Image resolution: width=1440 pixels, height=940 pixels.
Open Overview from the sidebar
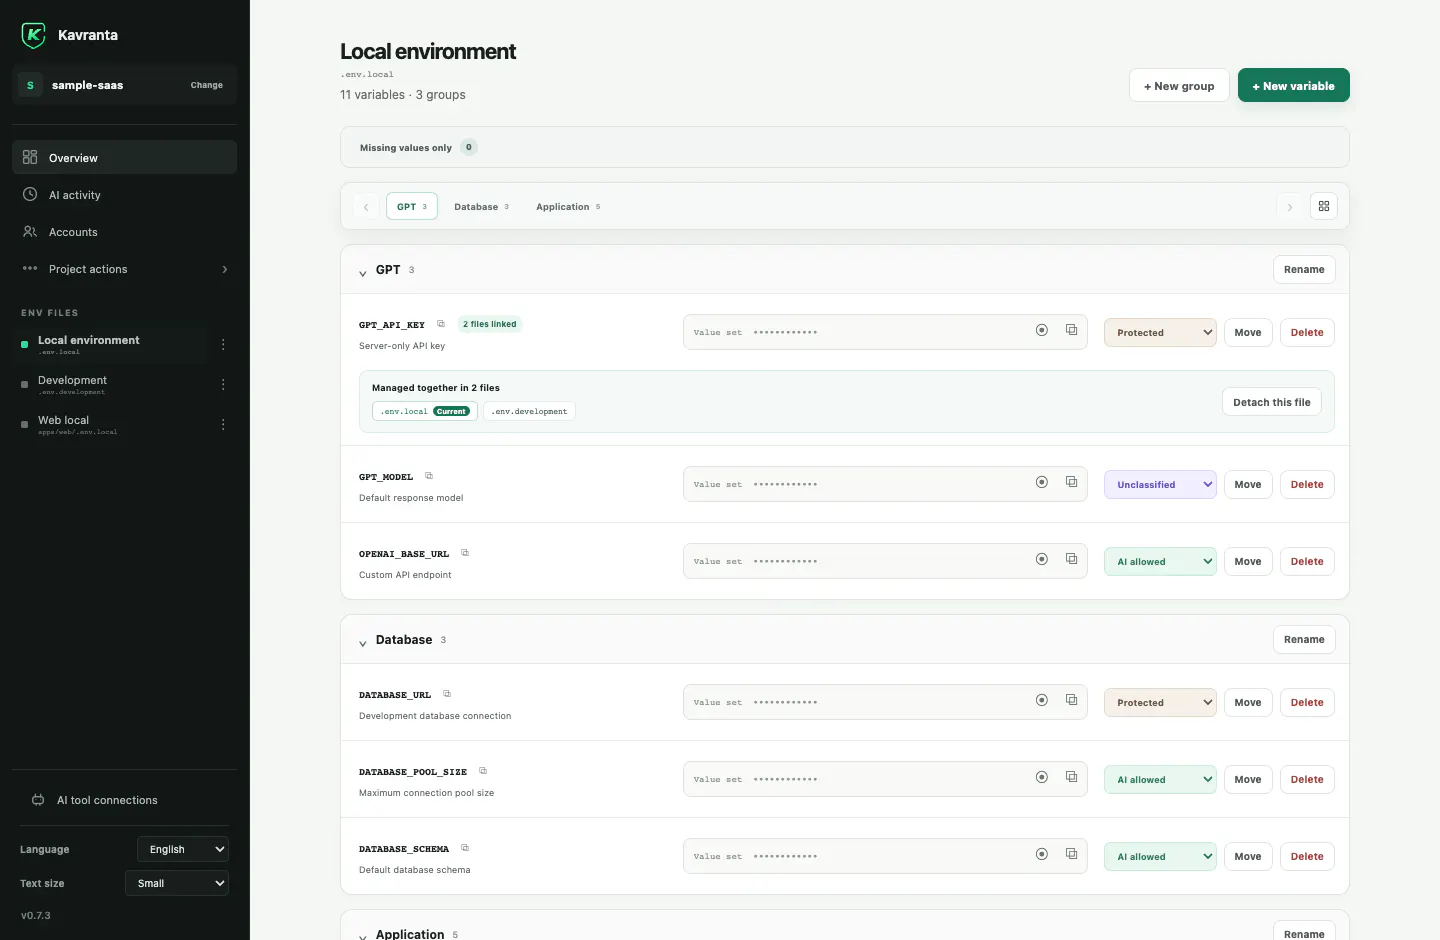pyautogui.click(x=124, y=157)
